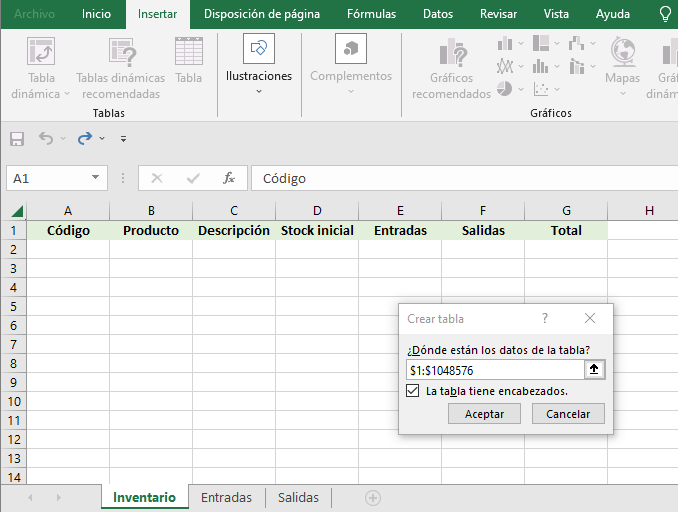Screen dimensions: 678x512
Task: Switch to the Datos tab
Action: click(x=438, y=14)
